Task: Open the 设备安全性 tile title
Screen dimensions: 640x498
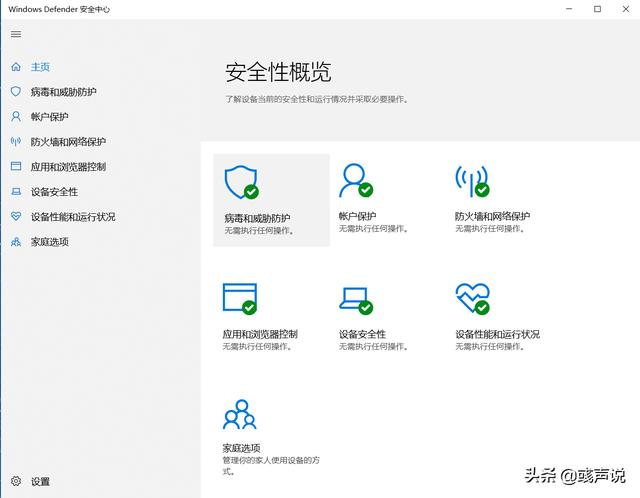Action: (x=362, y=334)
